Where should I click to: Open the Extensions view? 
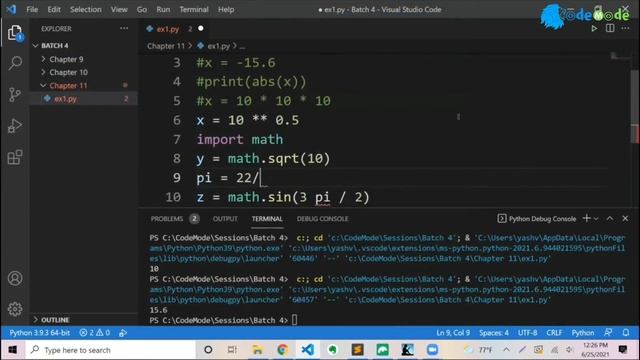(15, 157)
